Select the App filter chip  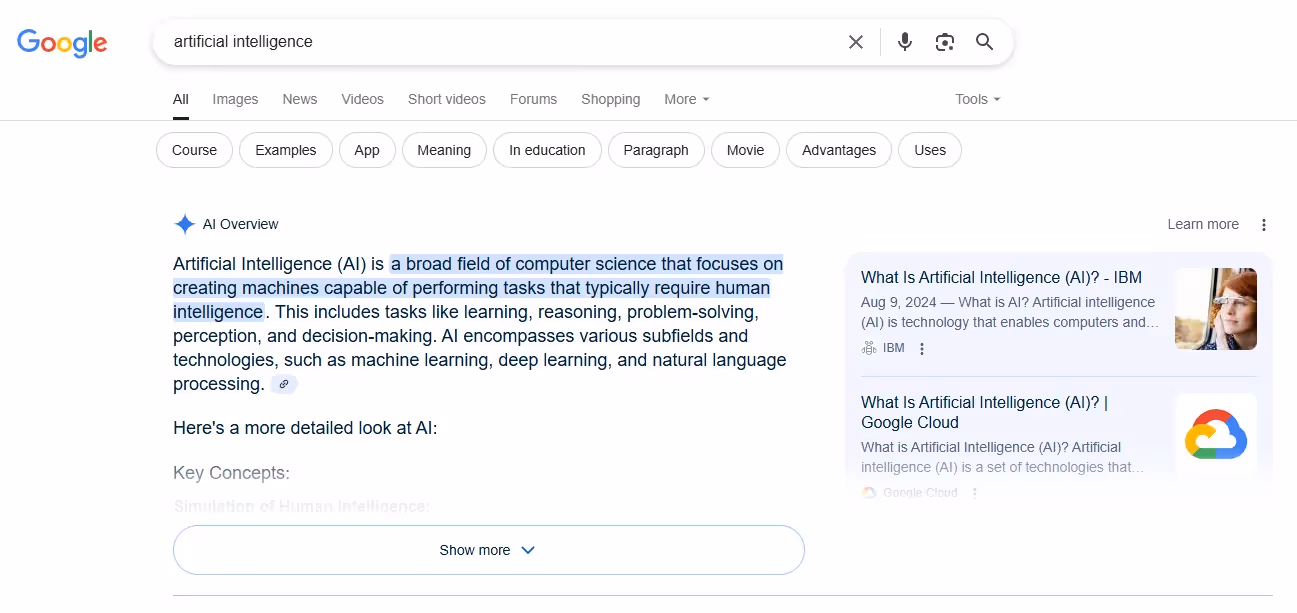[367, 150]
